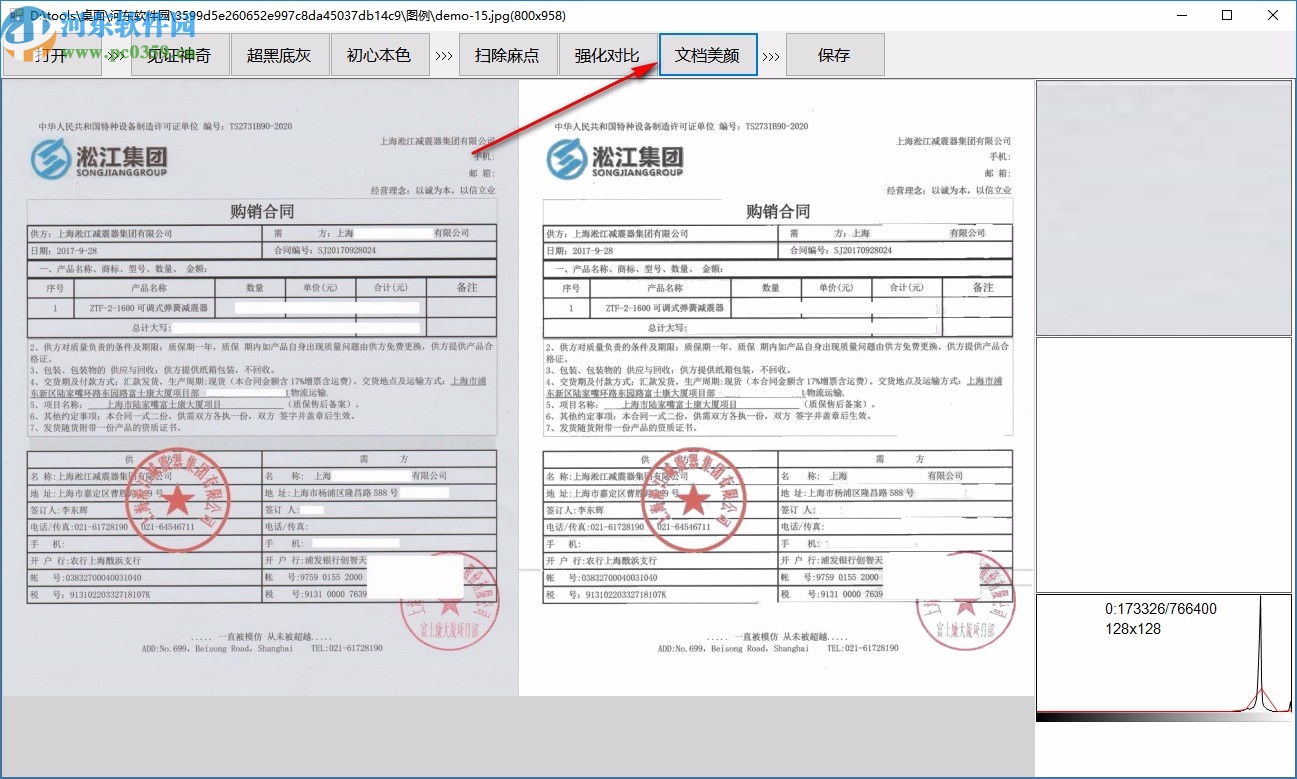The image size is (1297, 779).
Task: Expand the chevron between 文档美颜 and 保存
Action: (x=771, y=55)
